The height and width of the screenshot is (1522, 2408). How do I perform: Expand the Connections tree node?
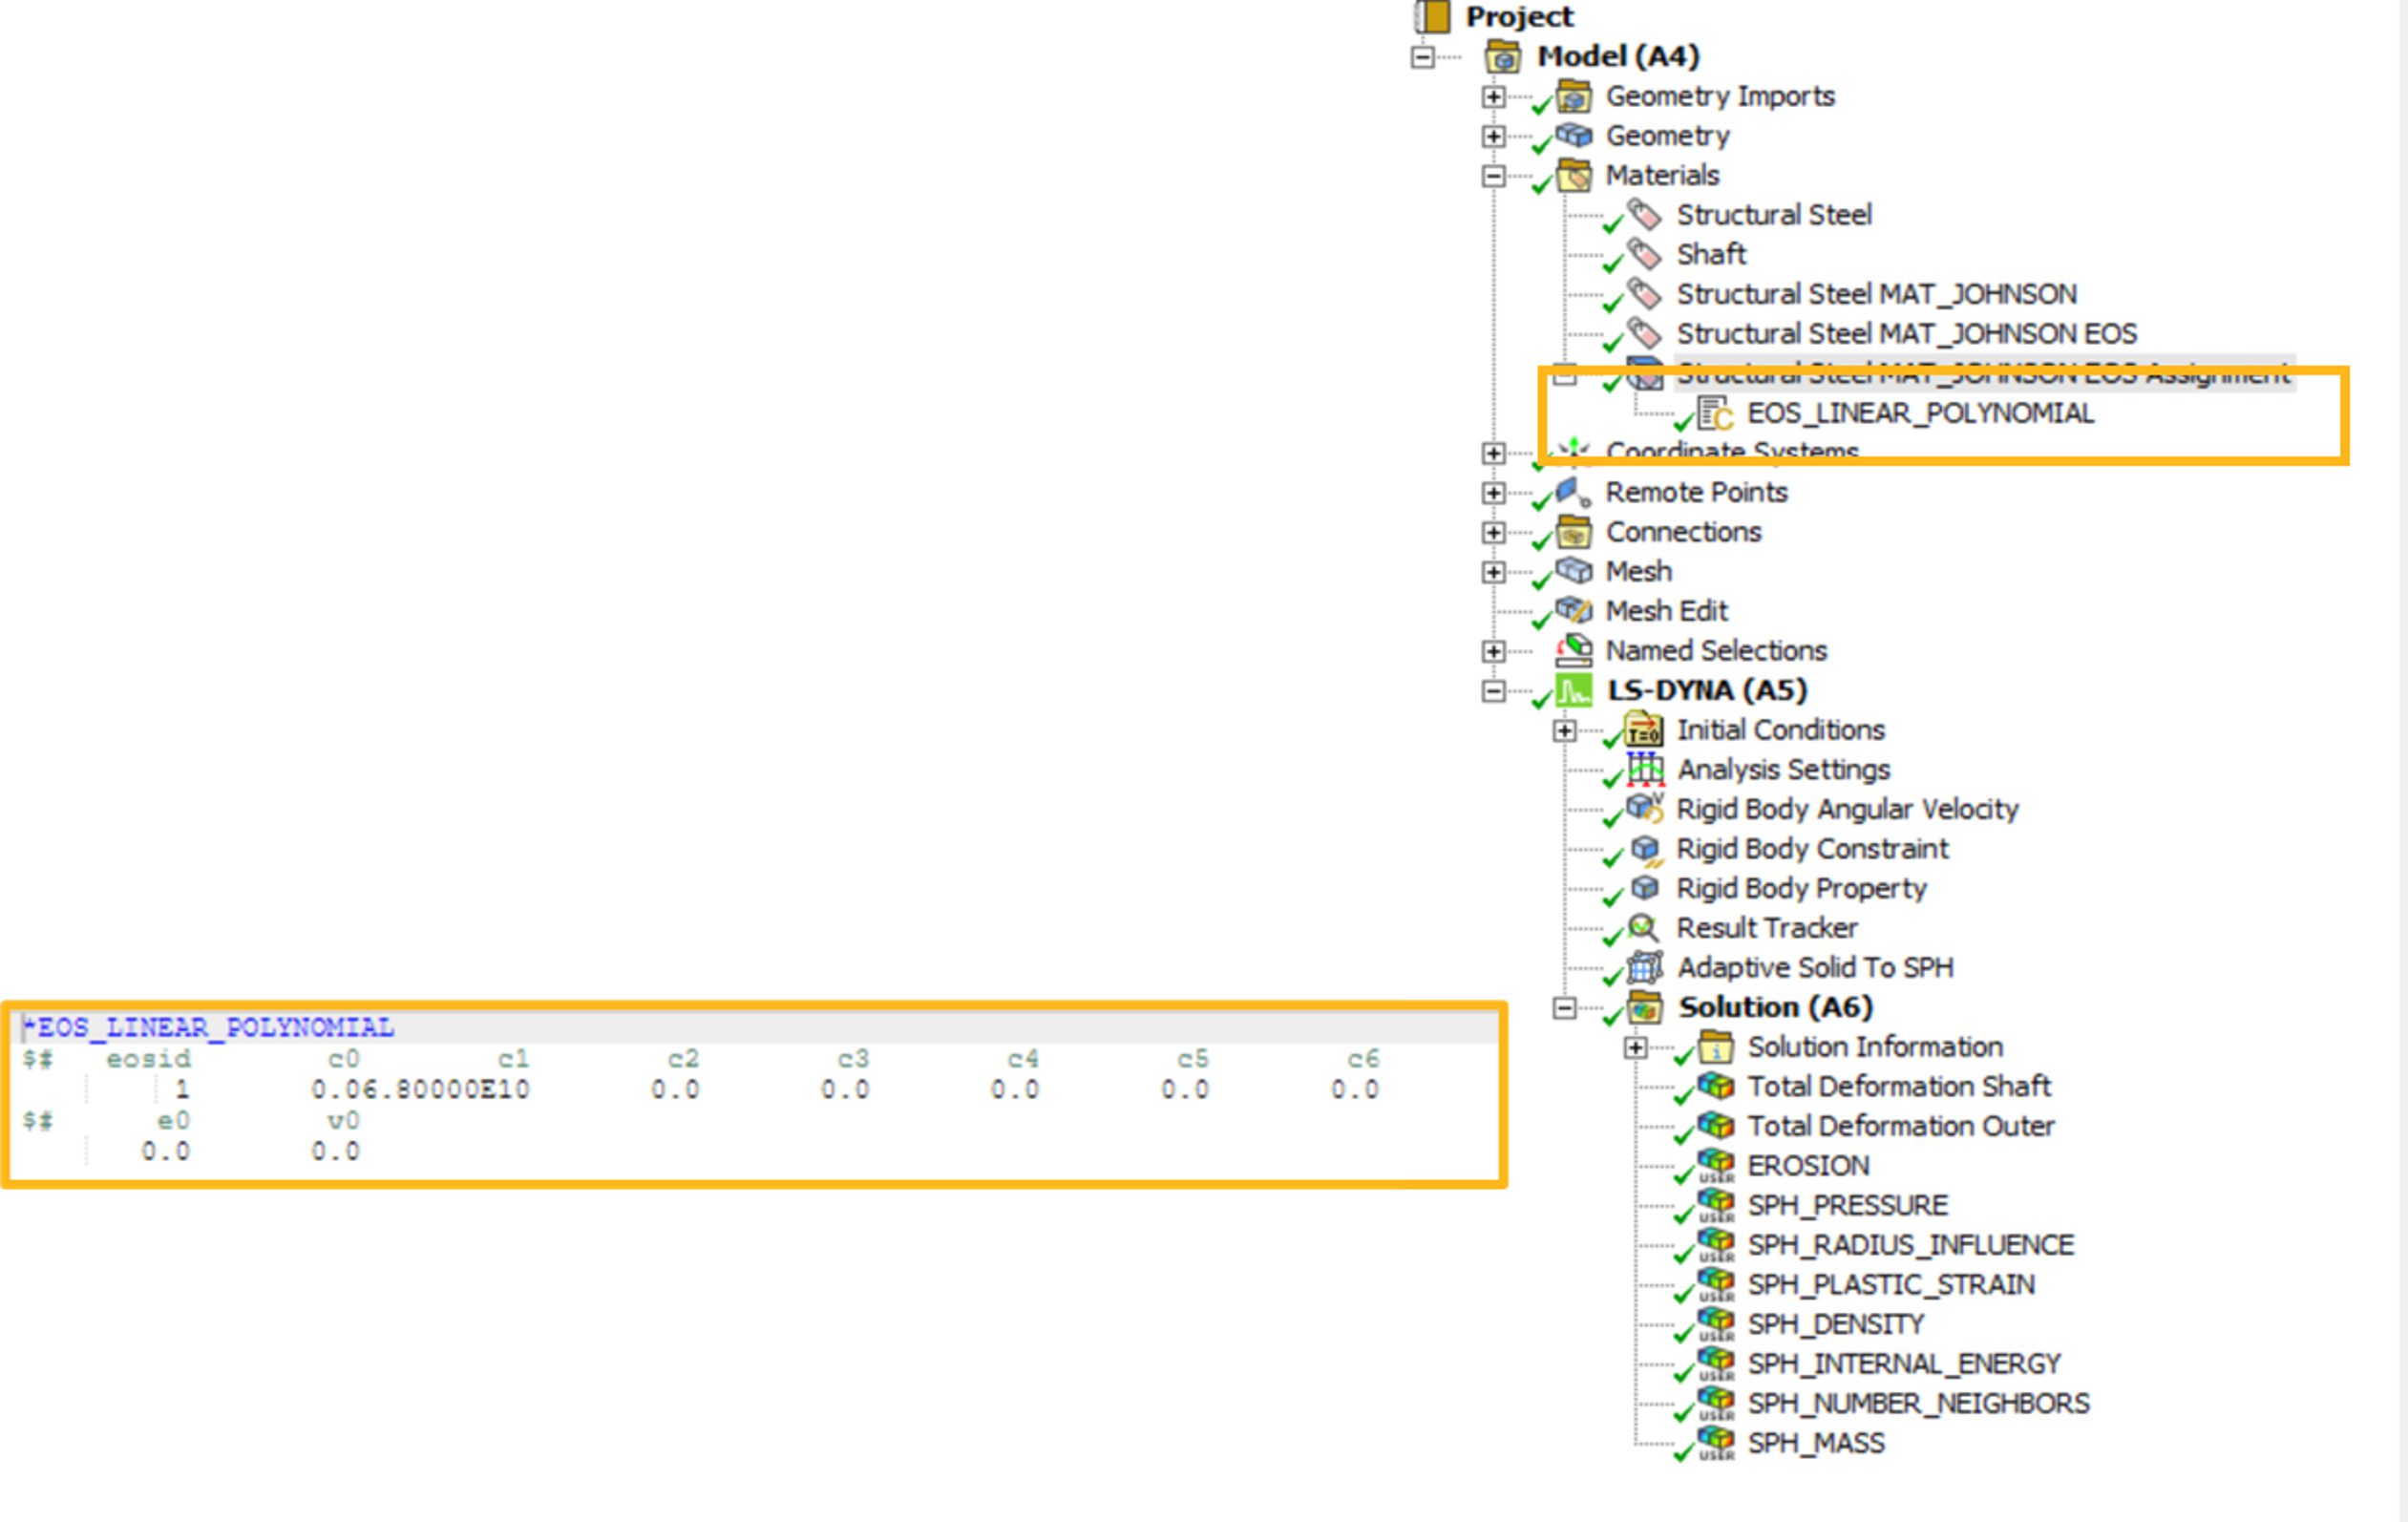click(x=1493, y=532)
